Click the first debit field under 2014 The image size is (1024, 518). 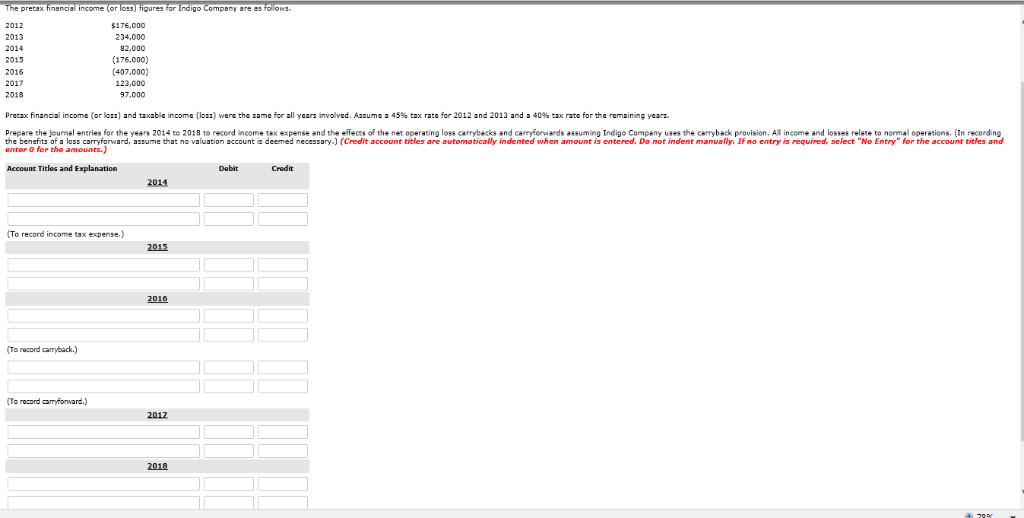[x=229, y=200]
